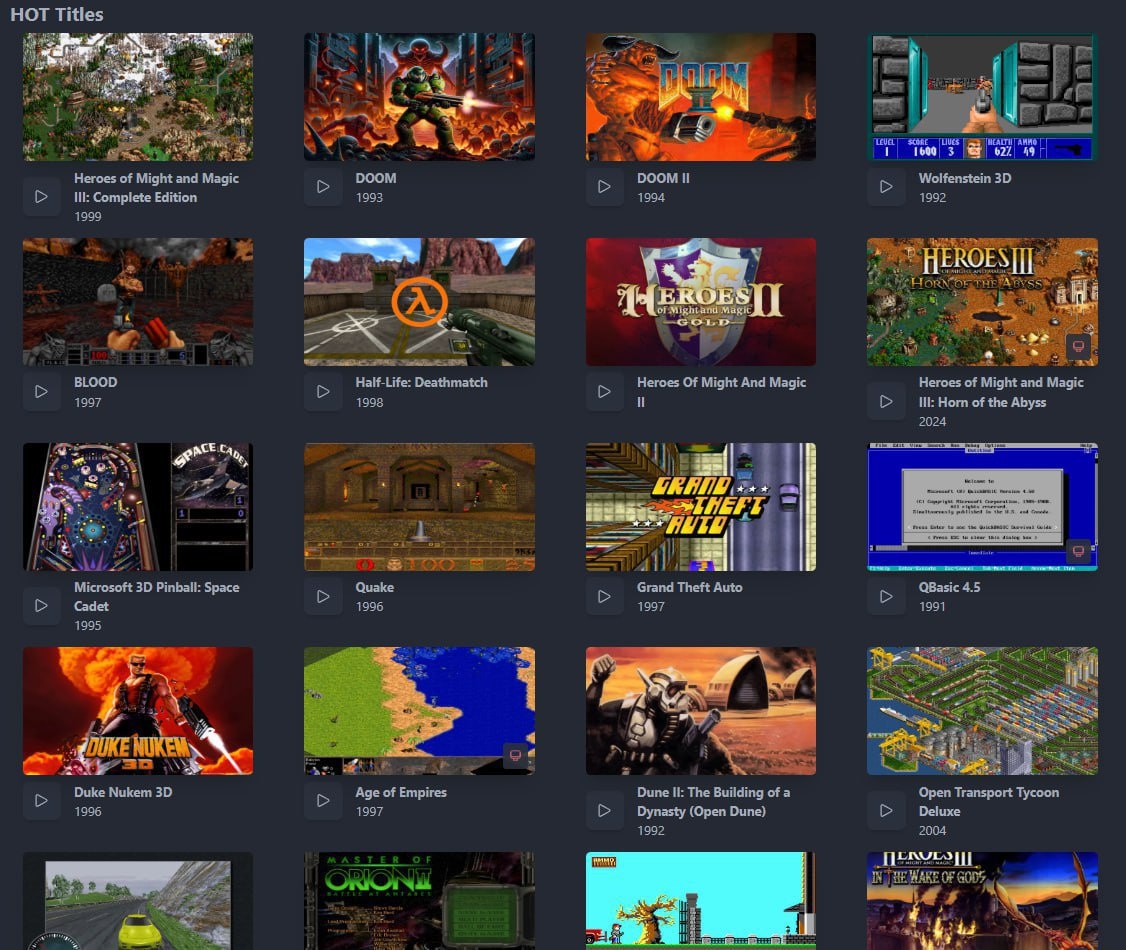This screenshot has height=950, width=1126.
Task: Open the 'BLOOD' title link
Action: (96, 383)
